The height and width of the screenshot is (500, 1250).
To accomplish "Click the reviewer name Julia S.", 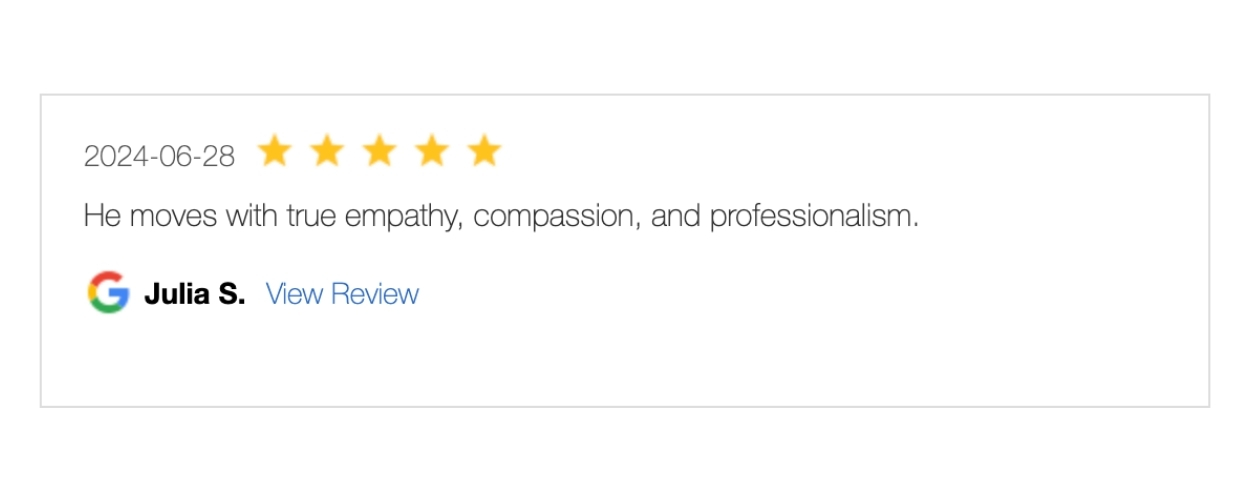I will [x=194, y=294].
